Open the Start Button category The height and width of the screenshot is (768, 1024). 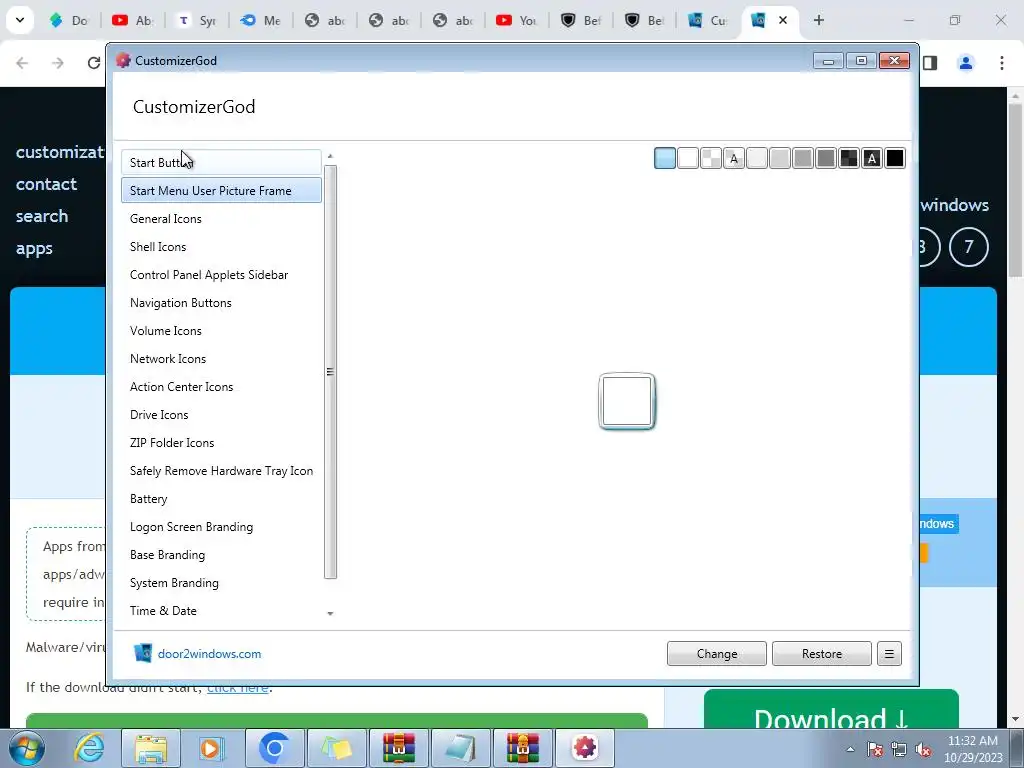(x=221, y=163)
